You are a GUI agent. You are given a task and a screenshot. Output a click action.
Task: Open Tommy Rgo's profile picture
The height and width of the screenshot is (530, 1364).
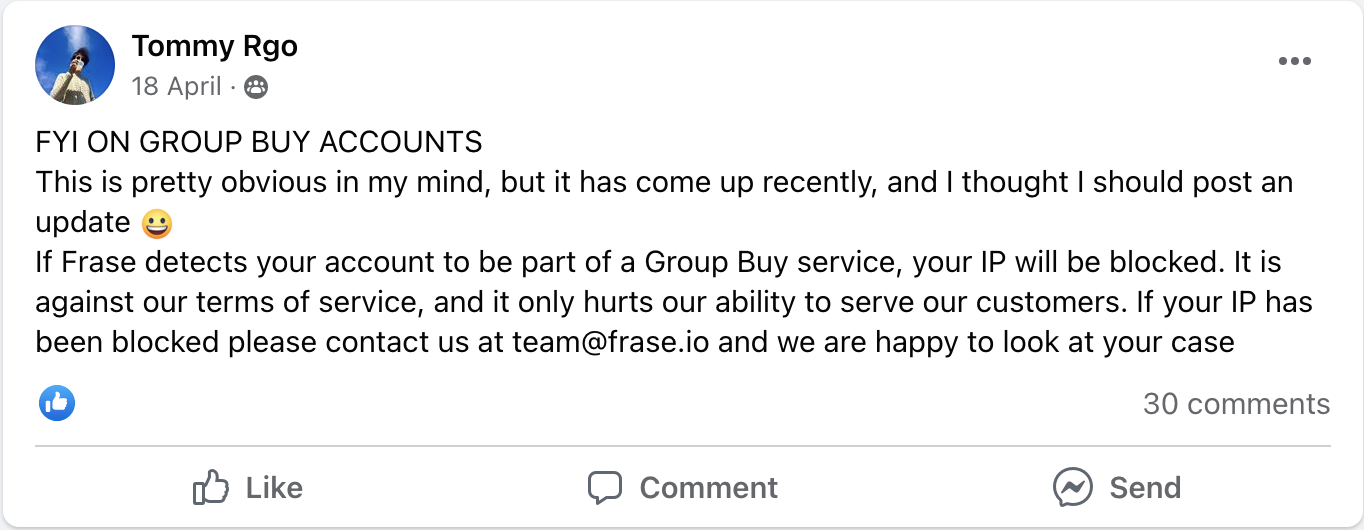(x=74, y=65)
